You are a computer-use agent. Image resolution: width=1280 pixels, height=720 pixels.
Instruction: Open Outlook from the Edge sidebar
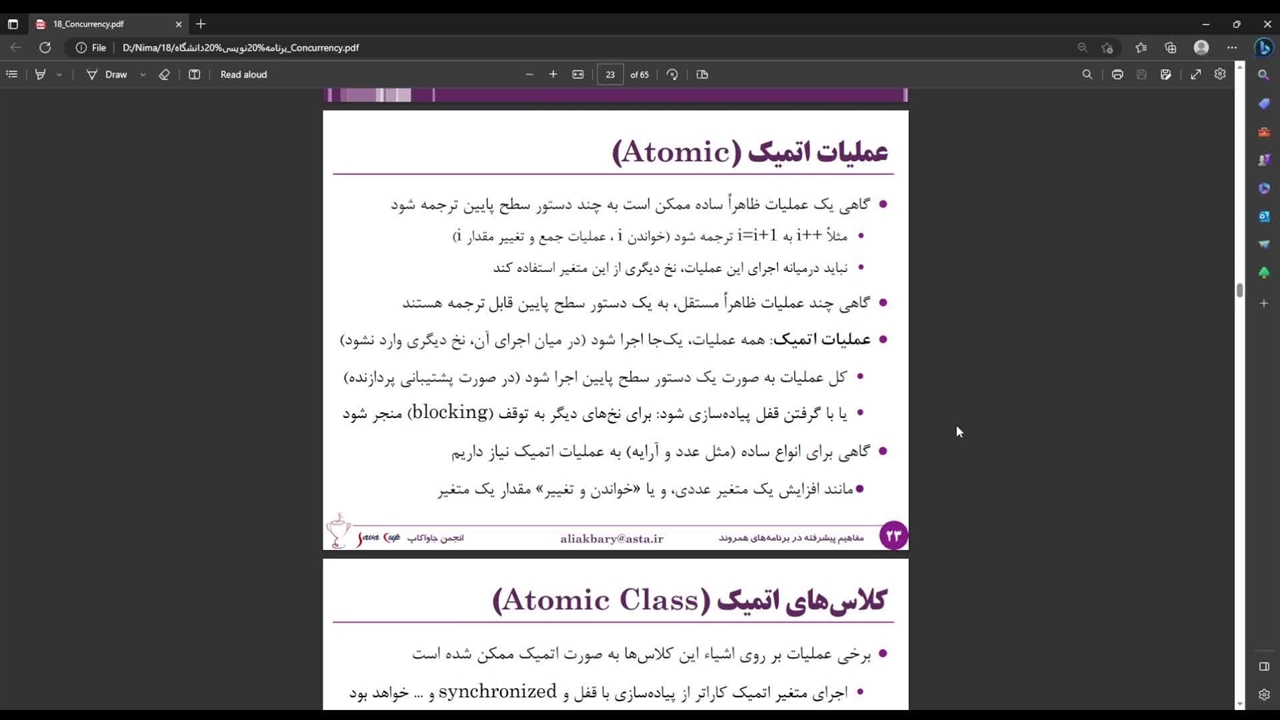point(1264,216)
